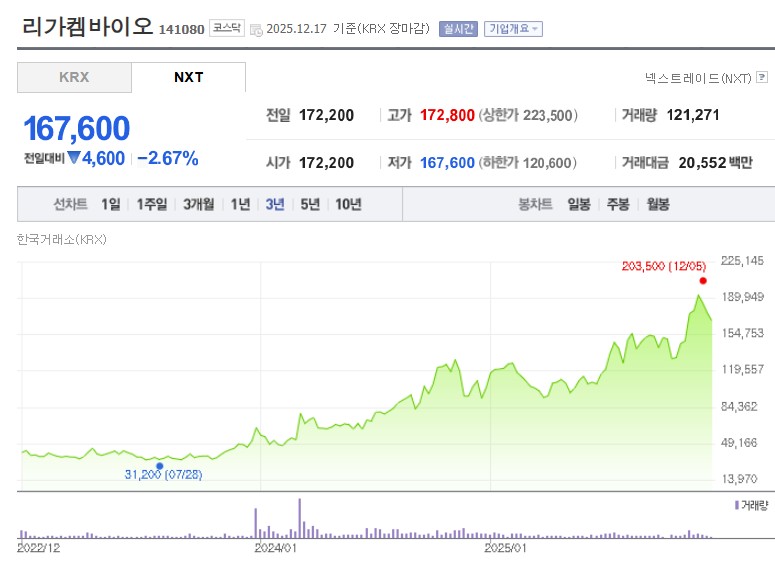
Task: Click the 넥스트레이드(NXT) label
Action: click(x=698, y=78)
